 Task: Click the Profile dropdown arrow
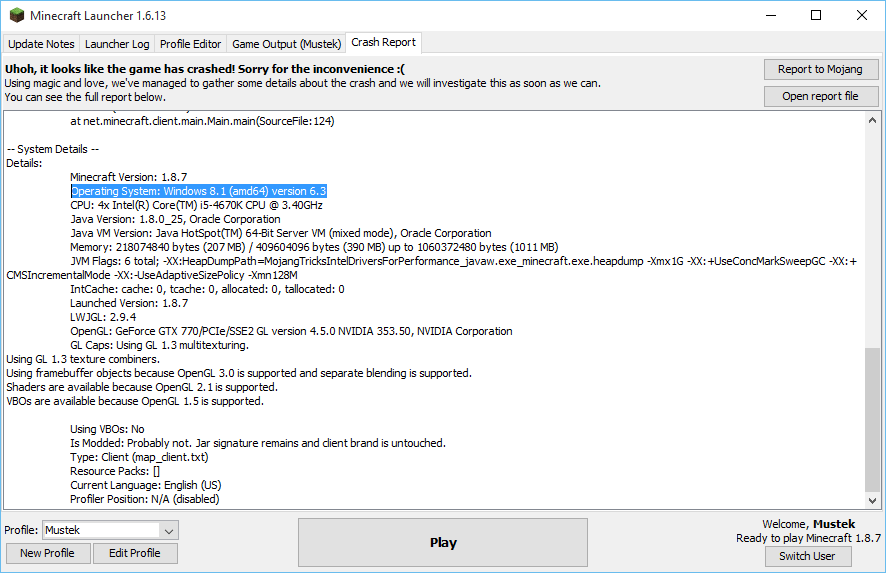168,531
